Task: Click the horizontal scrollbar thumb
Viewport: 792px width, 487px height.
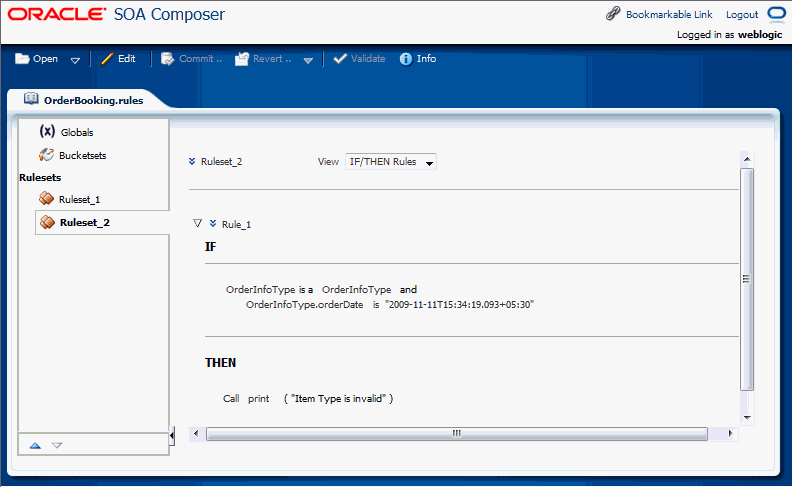Action: (457, 433)
